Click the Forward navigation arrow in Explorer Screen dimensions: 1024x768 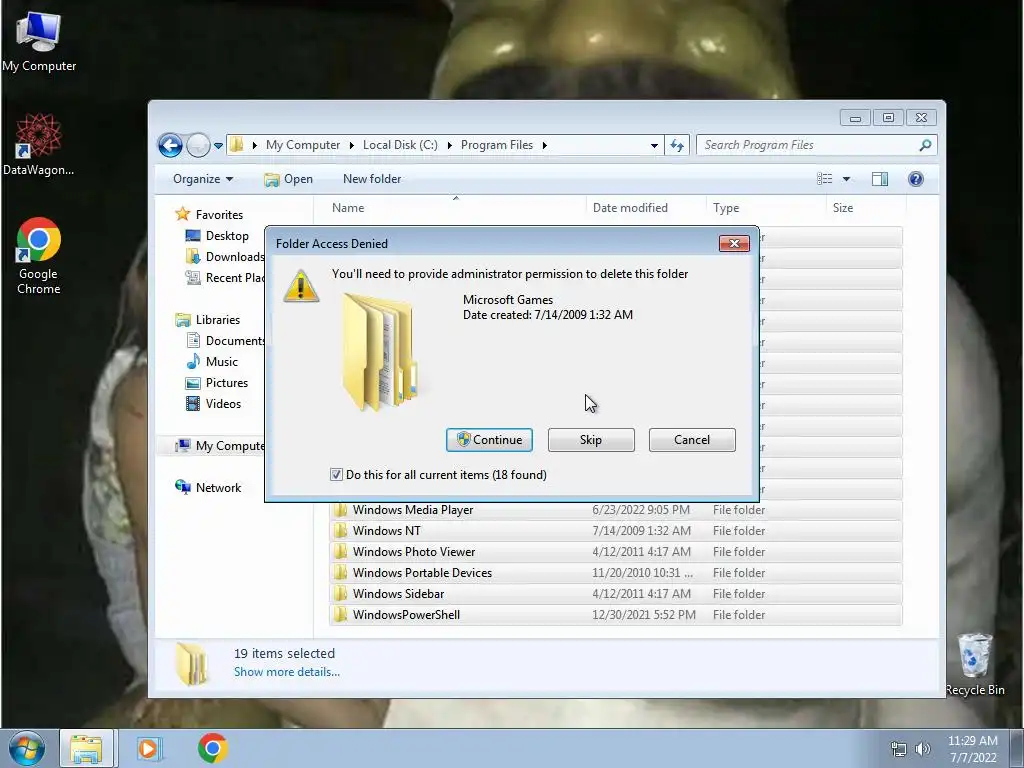point(198,145)
